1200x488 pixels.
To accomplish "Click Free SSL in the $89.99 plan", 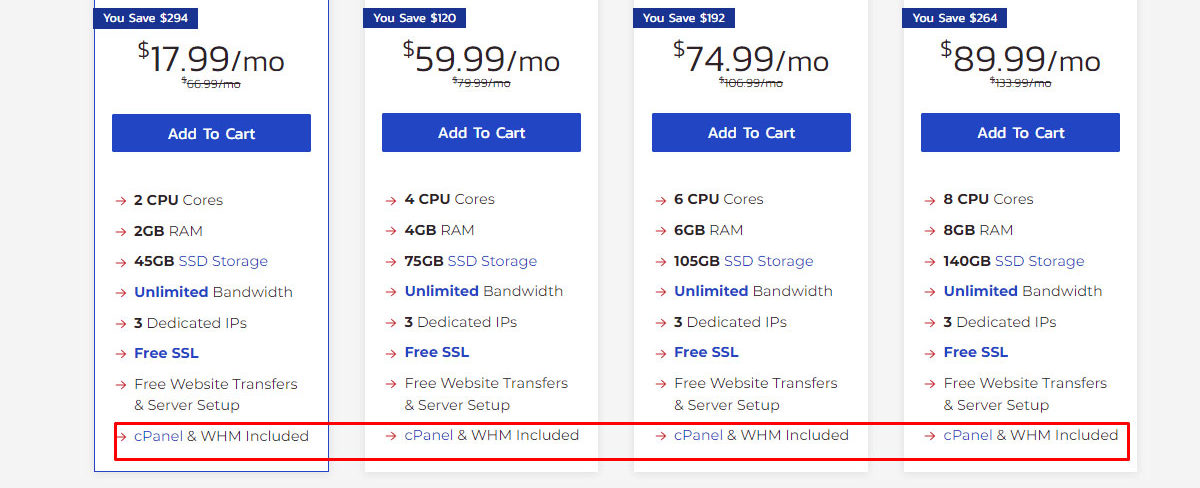I will [x=976, y=352].
